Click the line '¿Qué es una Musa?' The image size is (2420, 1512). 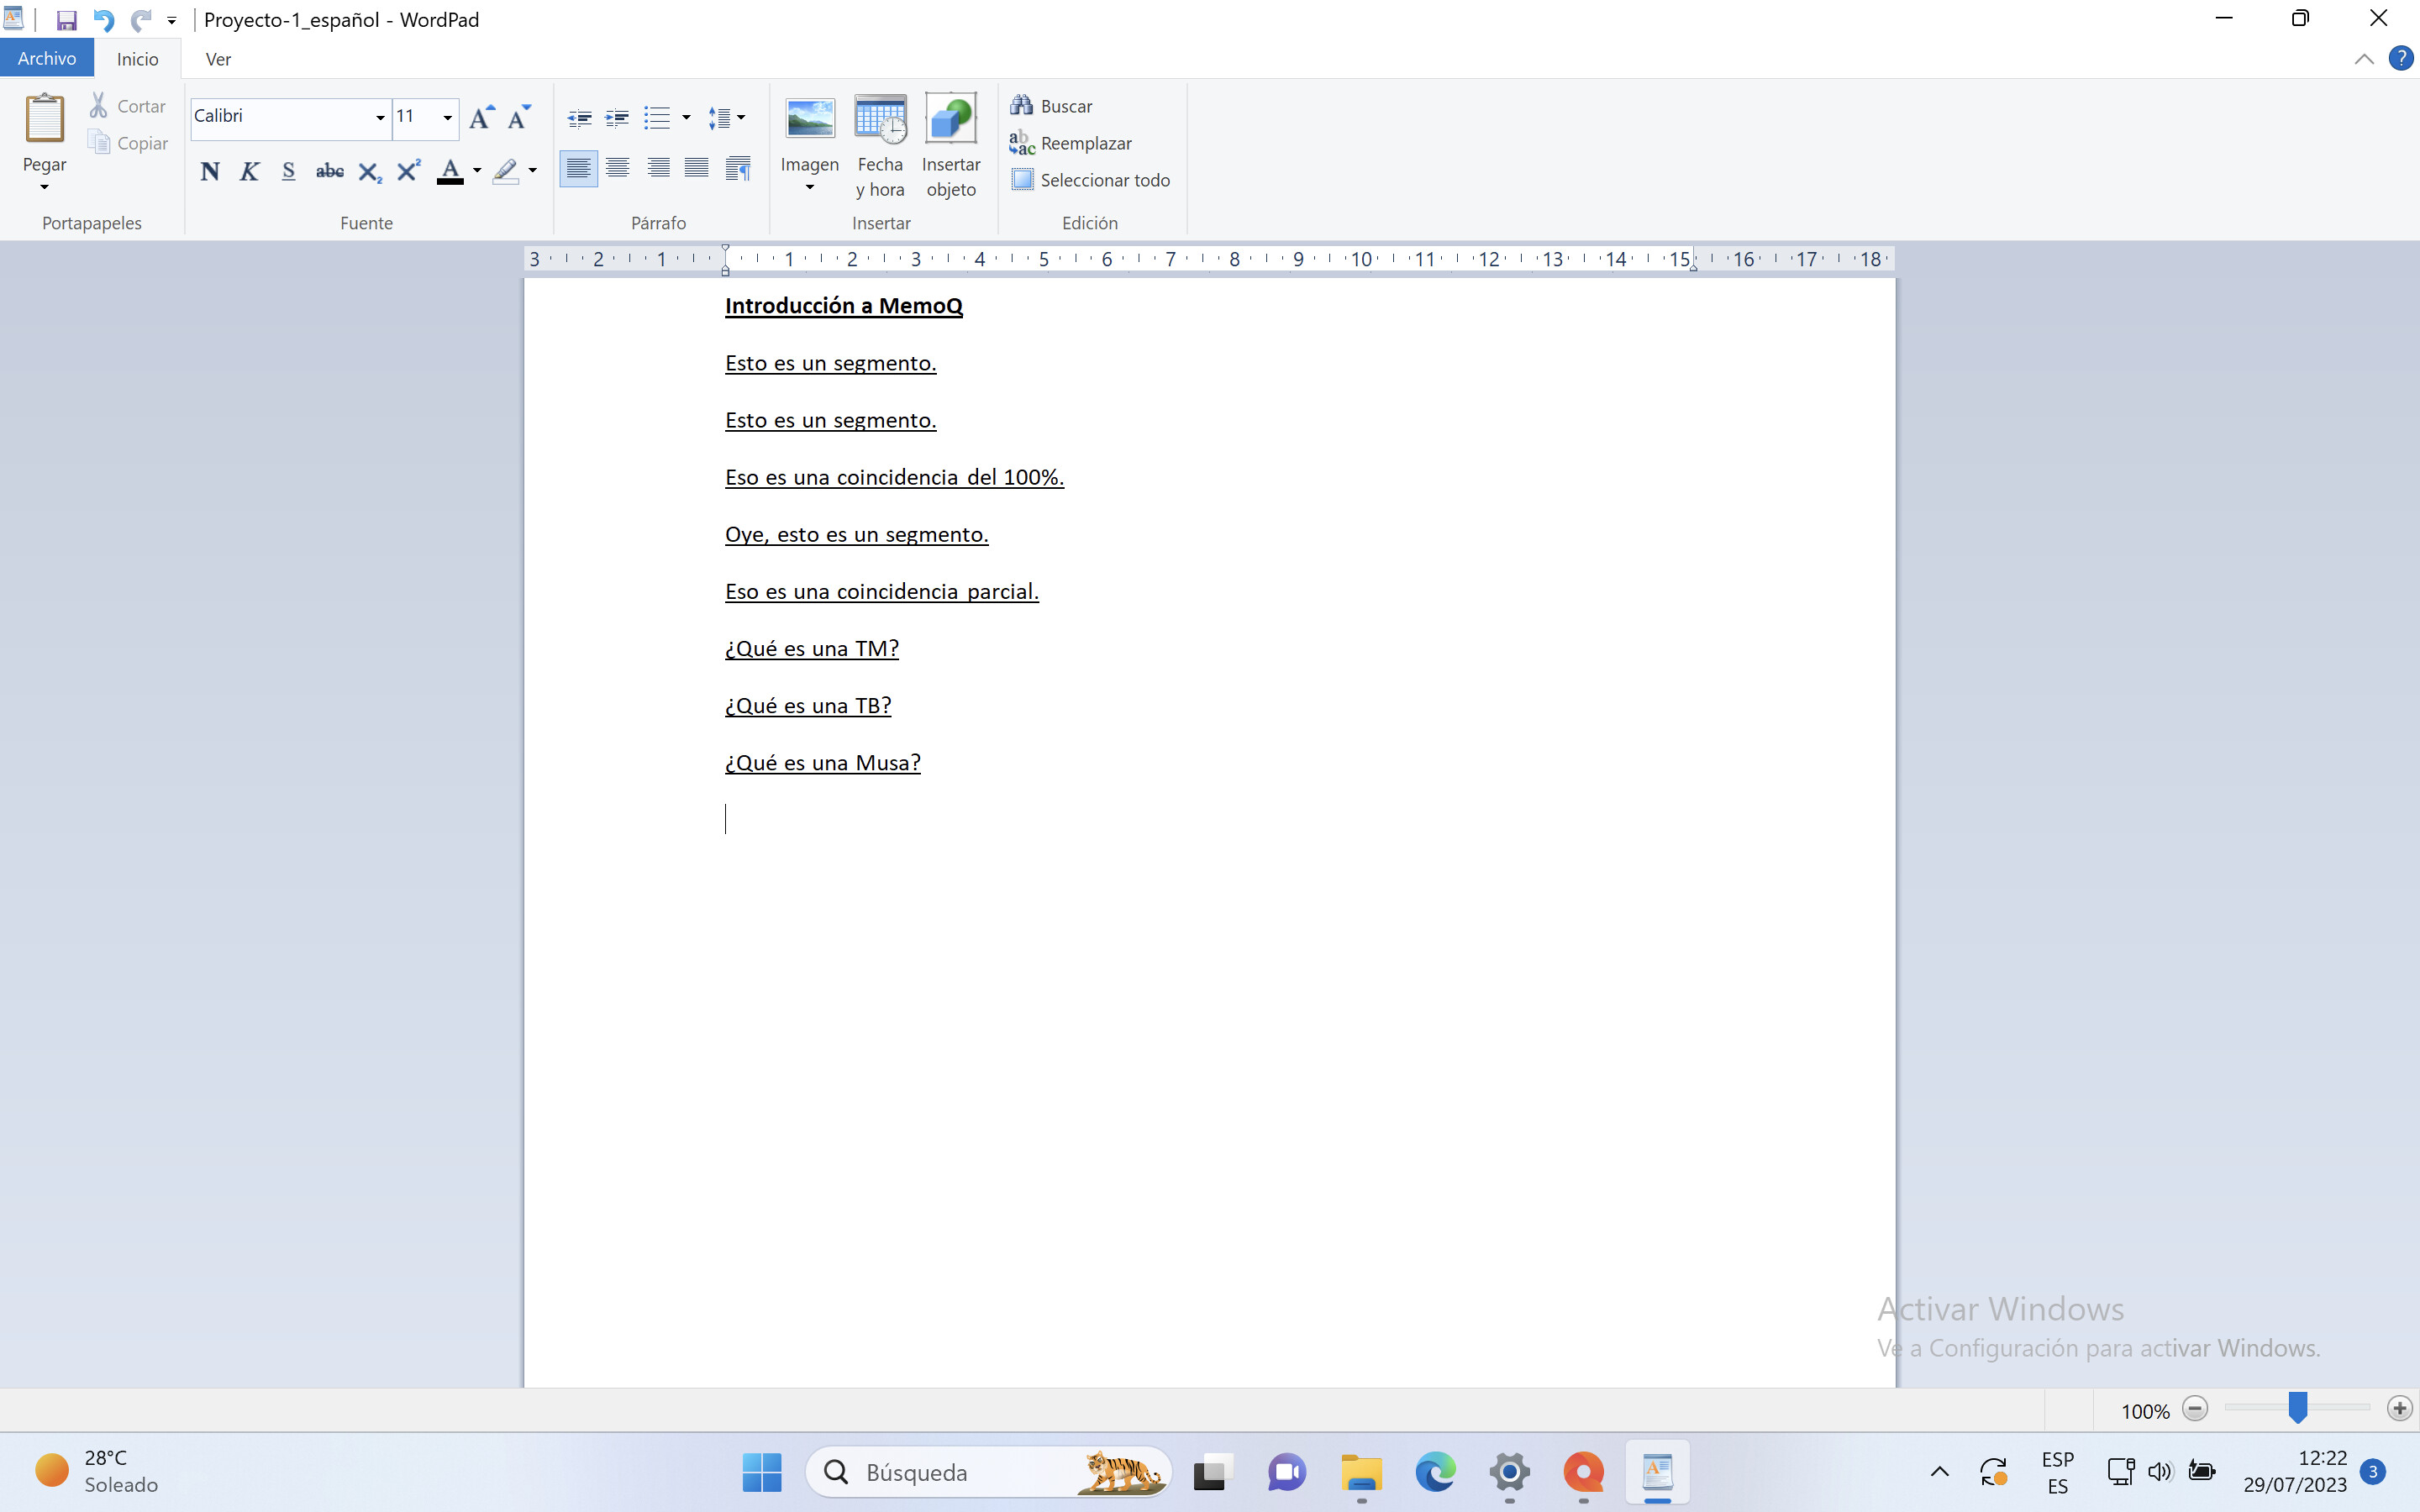tap(822, 763)
